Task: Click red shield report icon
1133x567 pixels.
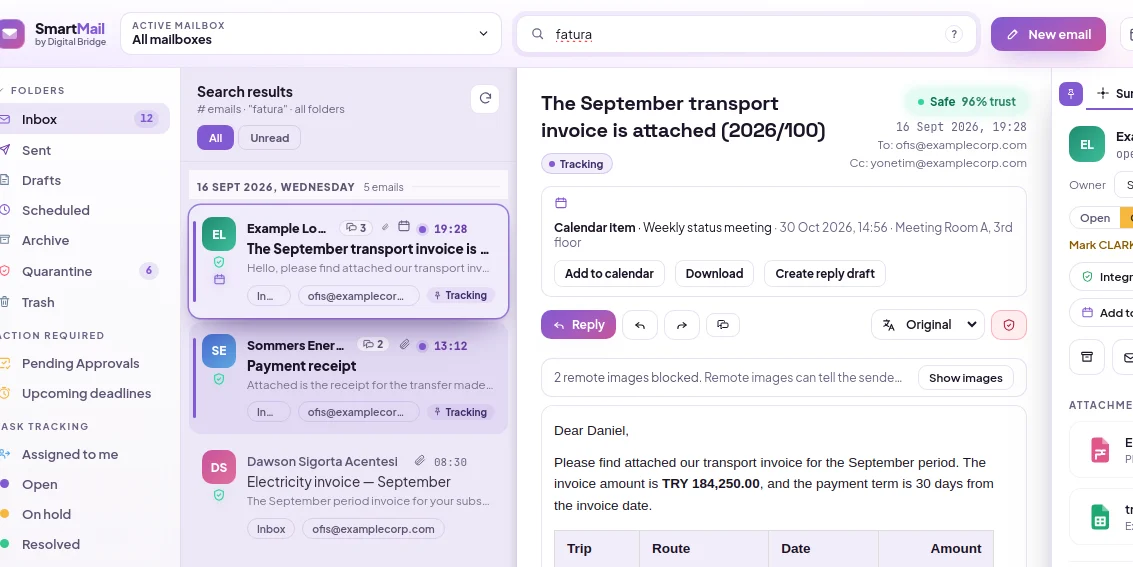Action: coord(1009,325)
